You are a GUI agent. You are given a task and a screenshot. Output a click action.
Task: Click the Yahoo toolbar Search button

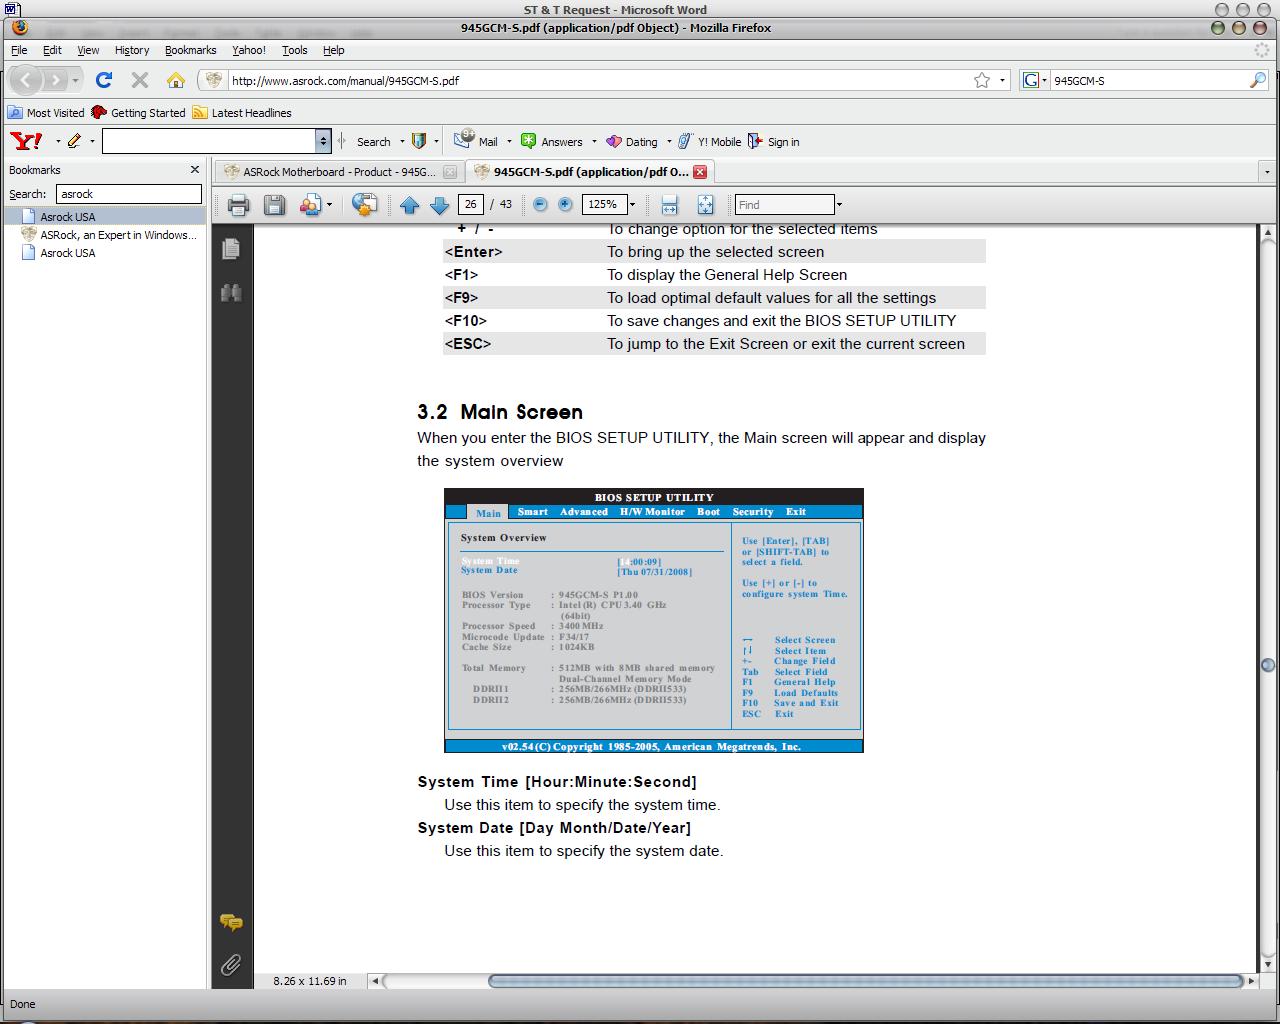[x=374, y=141]
